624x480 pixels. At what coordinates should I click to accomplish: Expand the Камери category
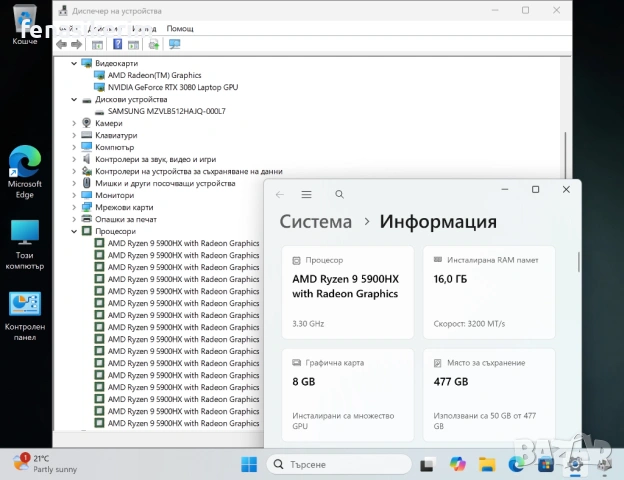(74, 123)
